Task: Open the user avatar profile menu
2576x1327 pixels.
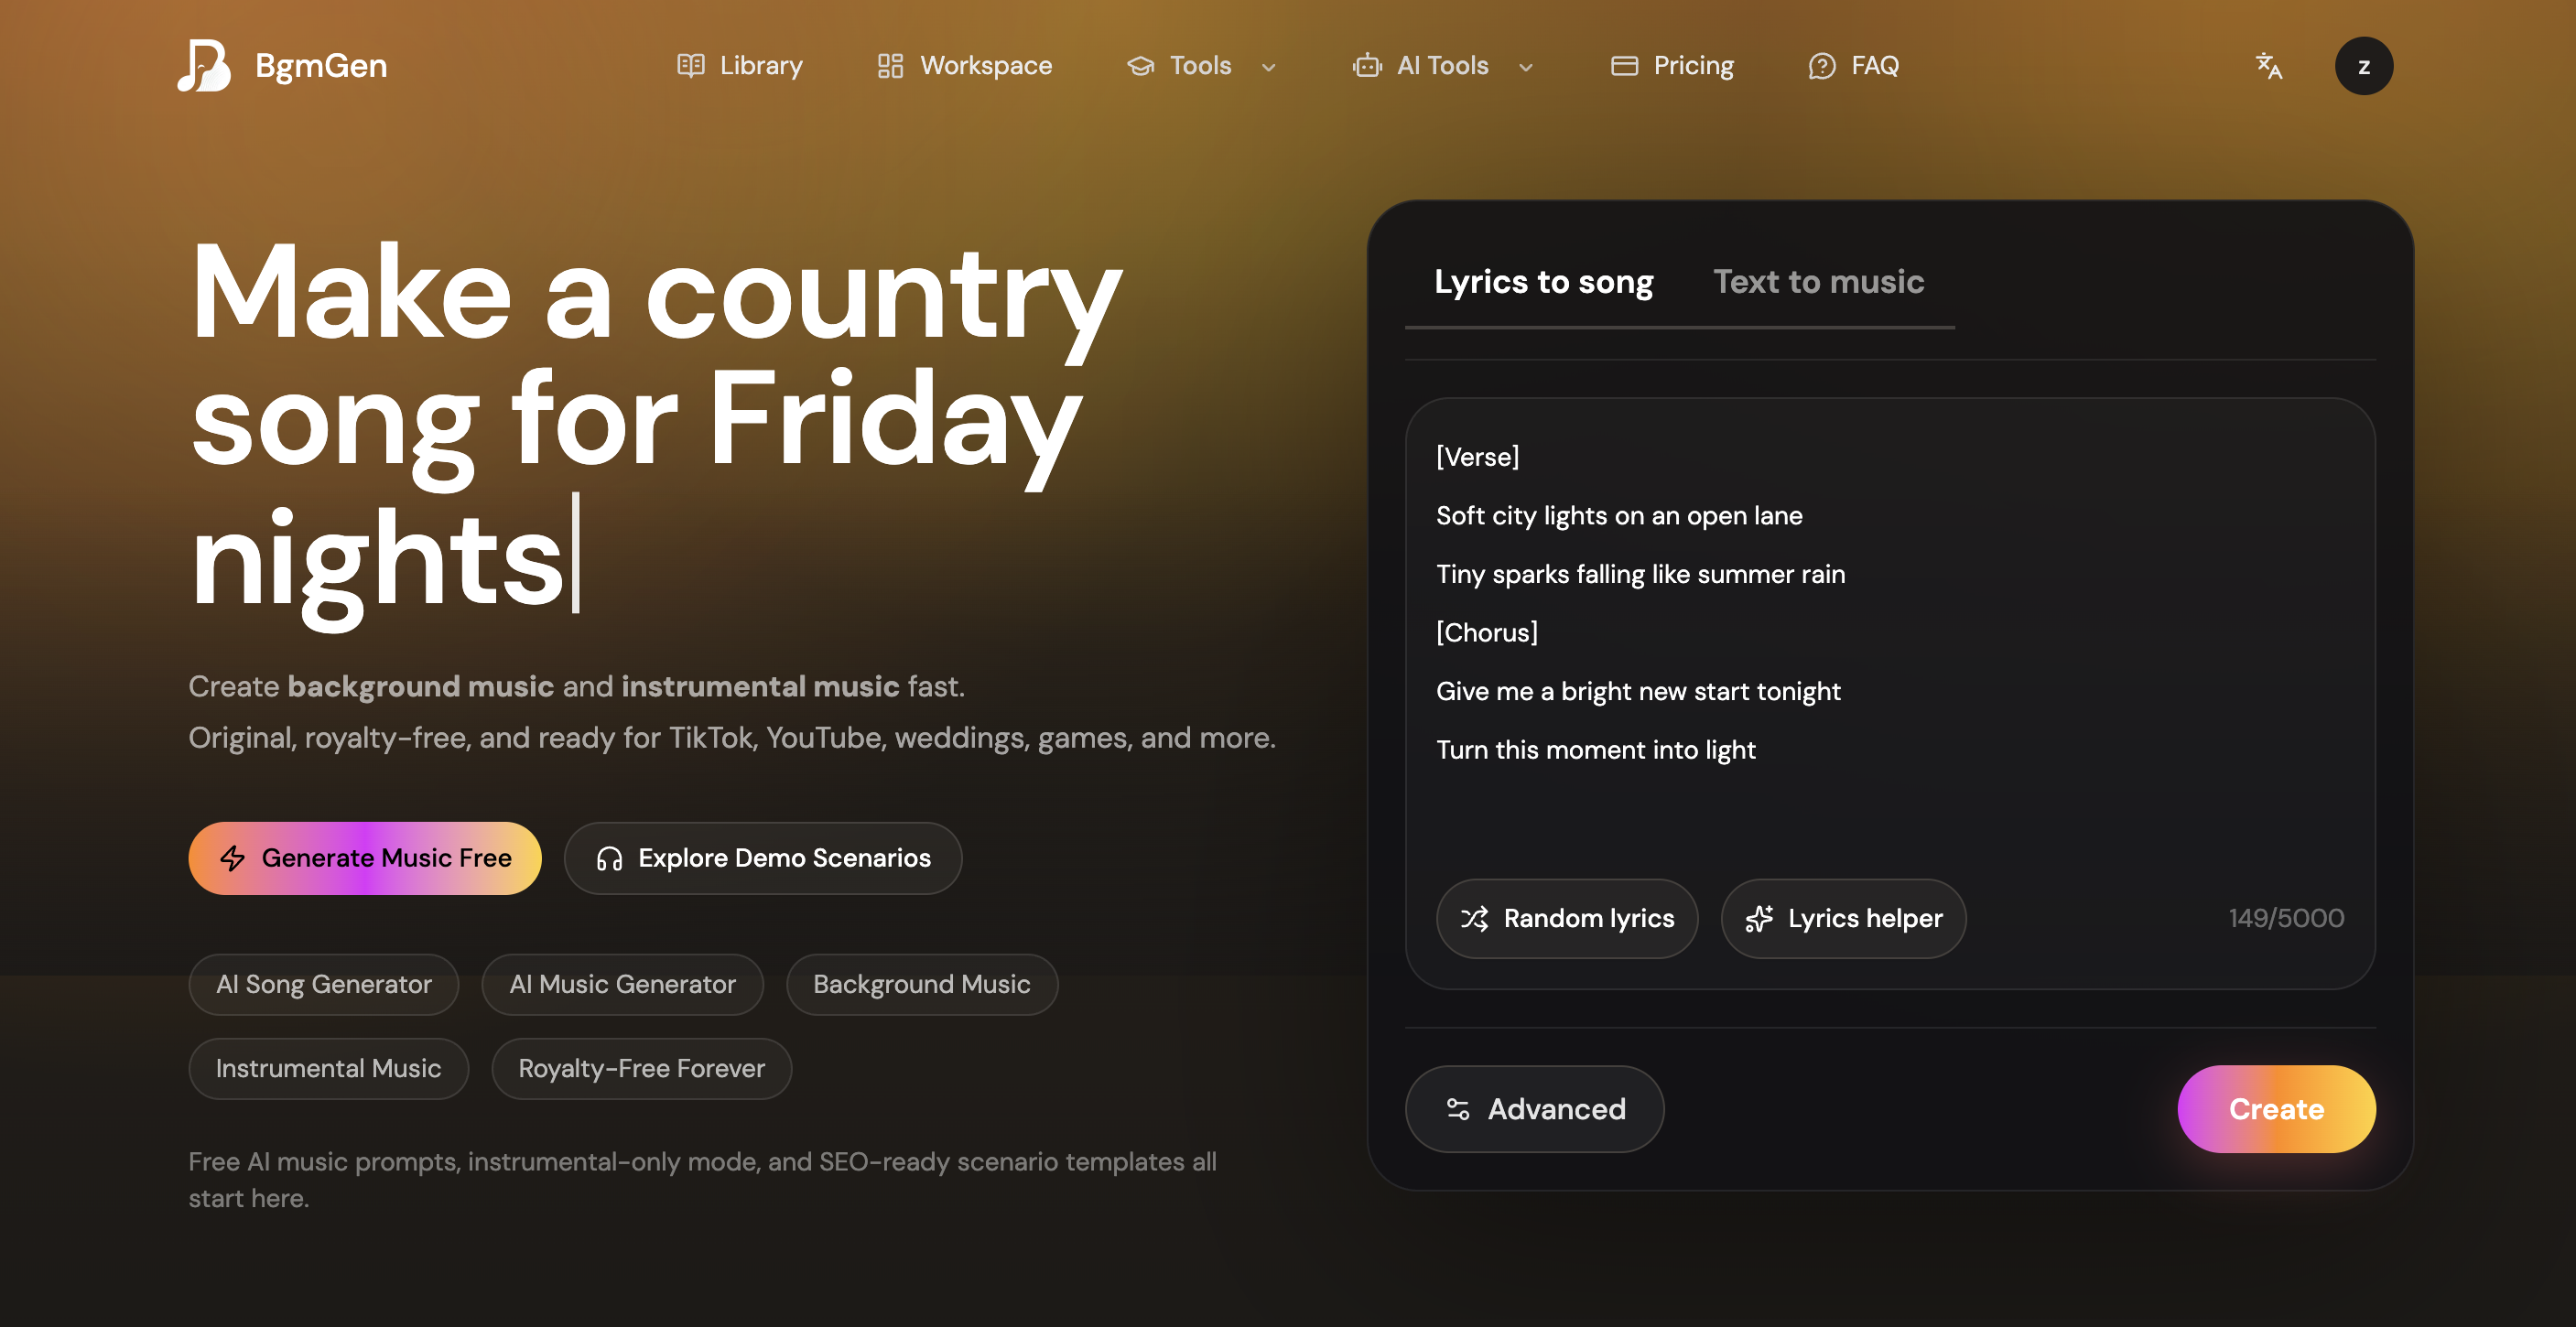Action: (2363, 66)
